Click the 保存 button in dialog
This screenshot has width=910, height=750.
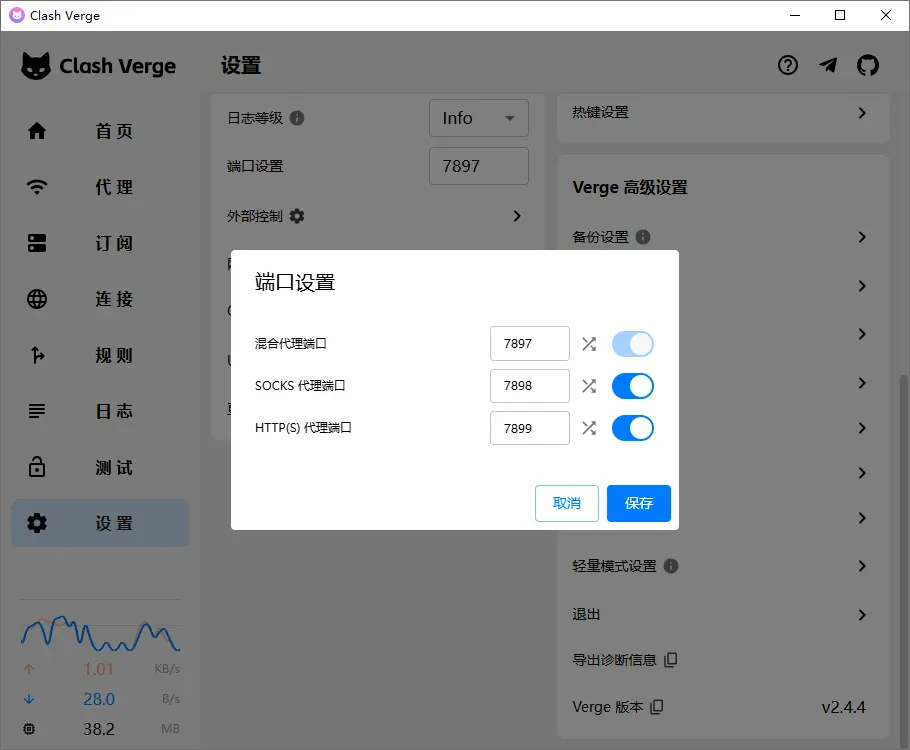tap(638, 503)
